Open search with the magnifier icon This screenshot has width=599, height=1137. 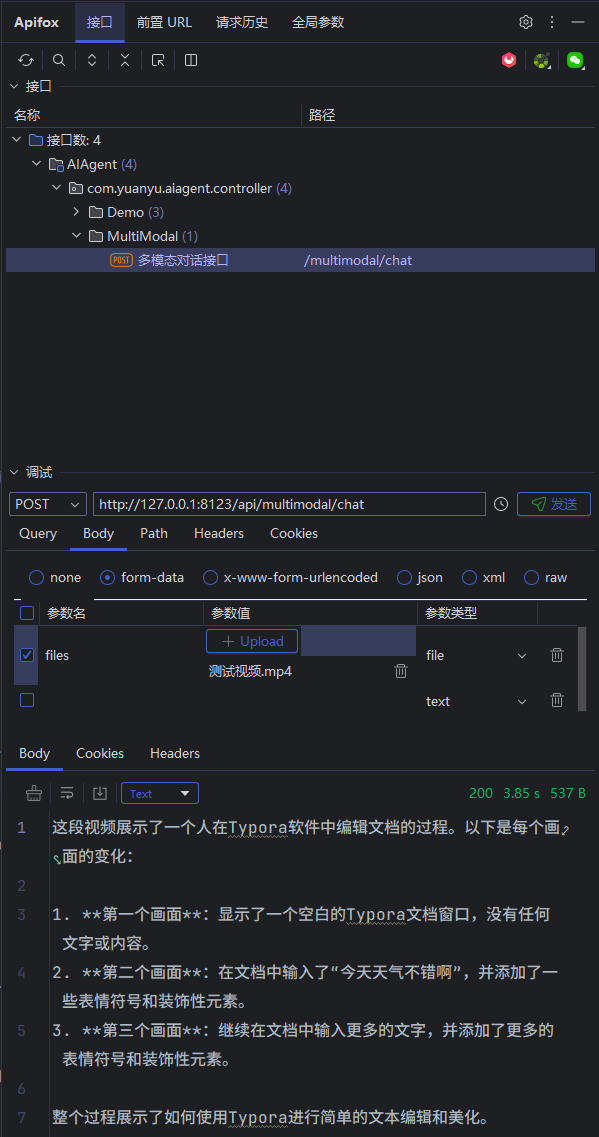coord(59,60)
